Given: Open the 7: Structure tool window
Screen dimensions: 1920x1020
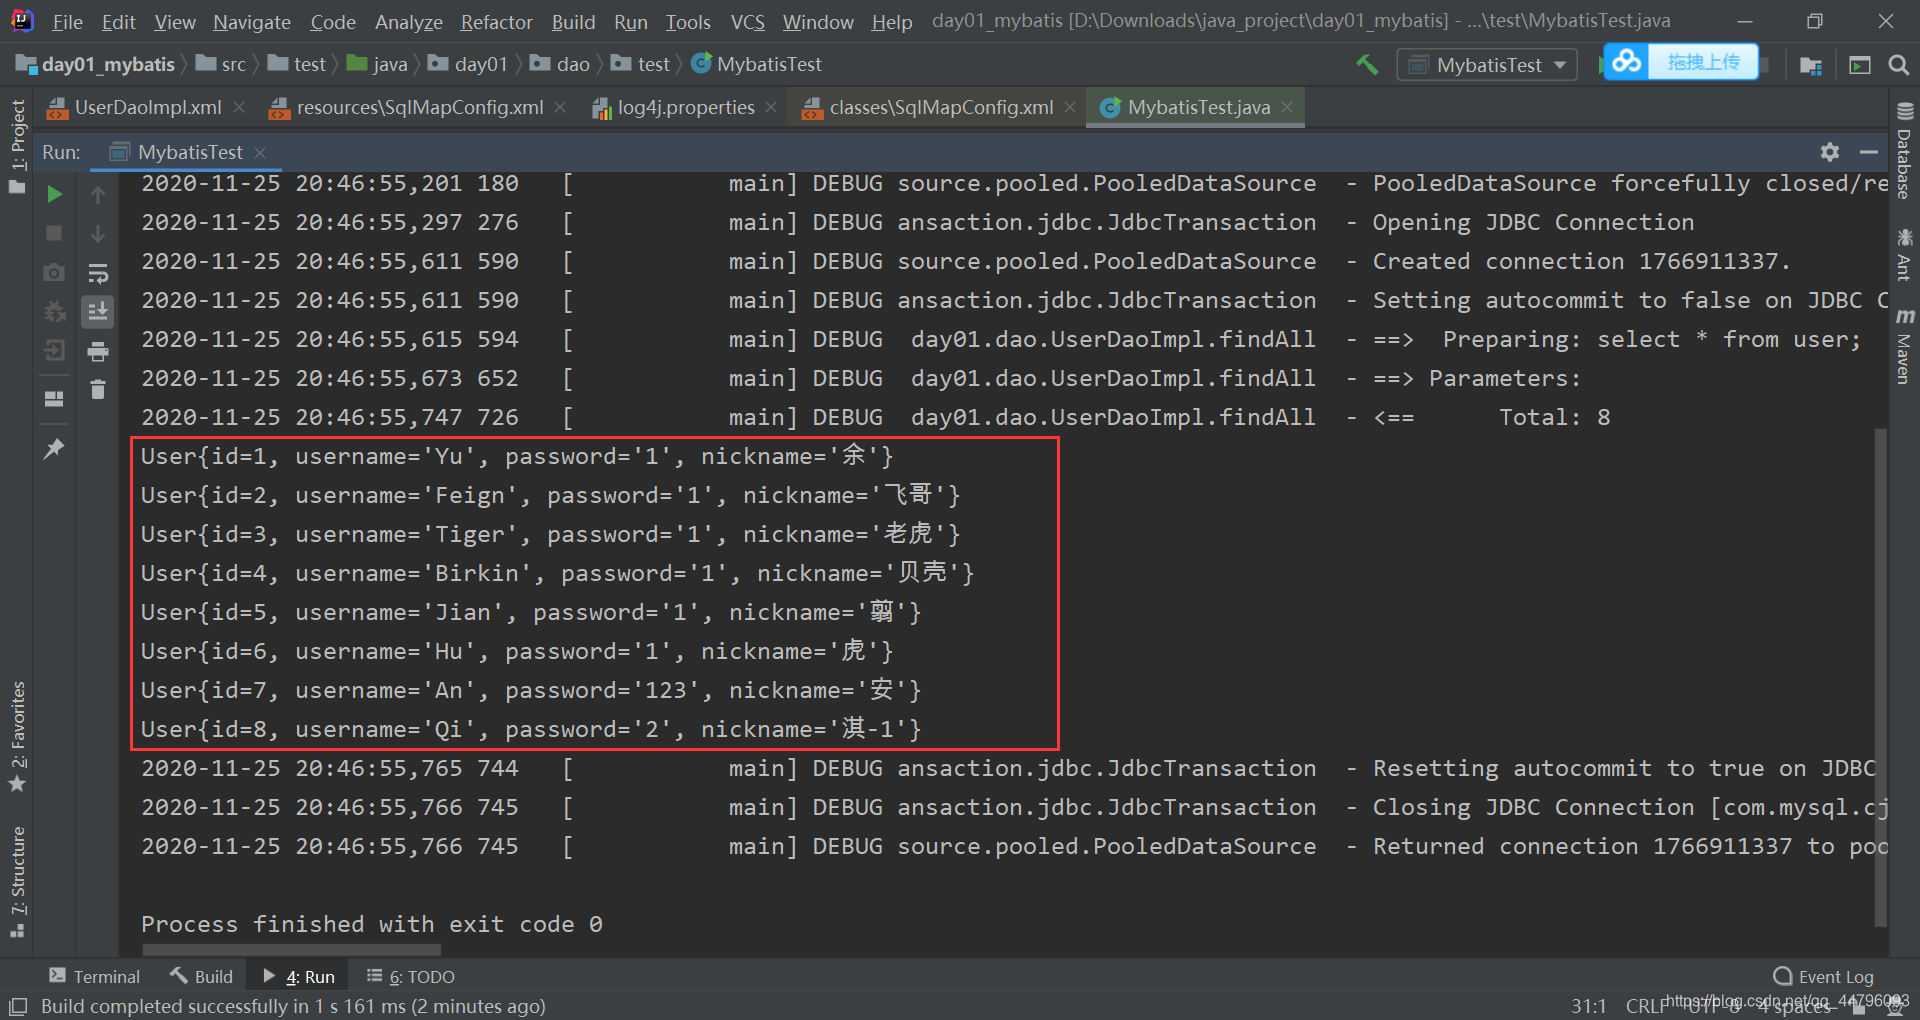Looking at the screenshot, I should [x=17, y=880].
